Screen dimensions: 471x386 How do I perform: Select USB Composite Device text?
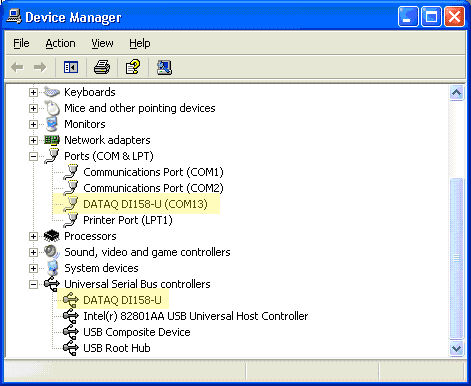pos(137,332)
